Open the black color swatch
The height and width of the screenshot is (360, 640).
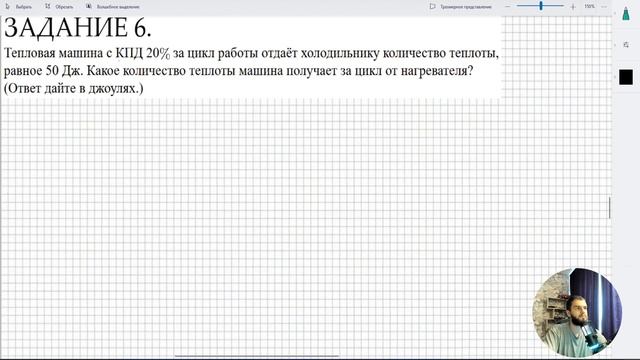[x=626, y=77]
